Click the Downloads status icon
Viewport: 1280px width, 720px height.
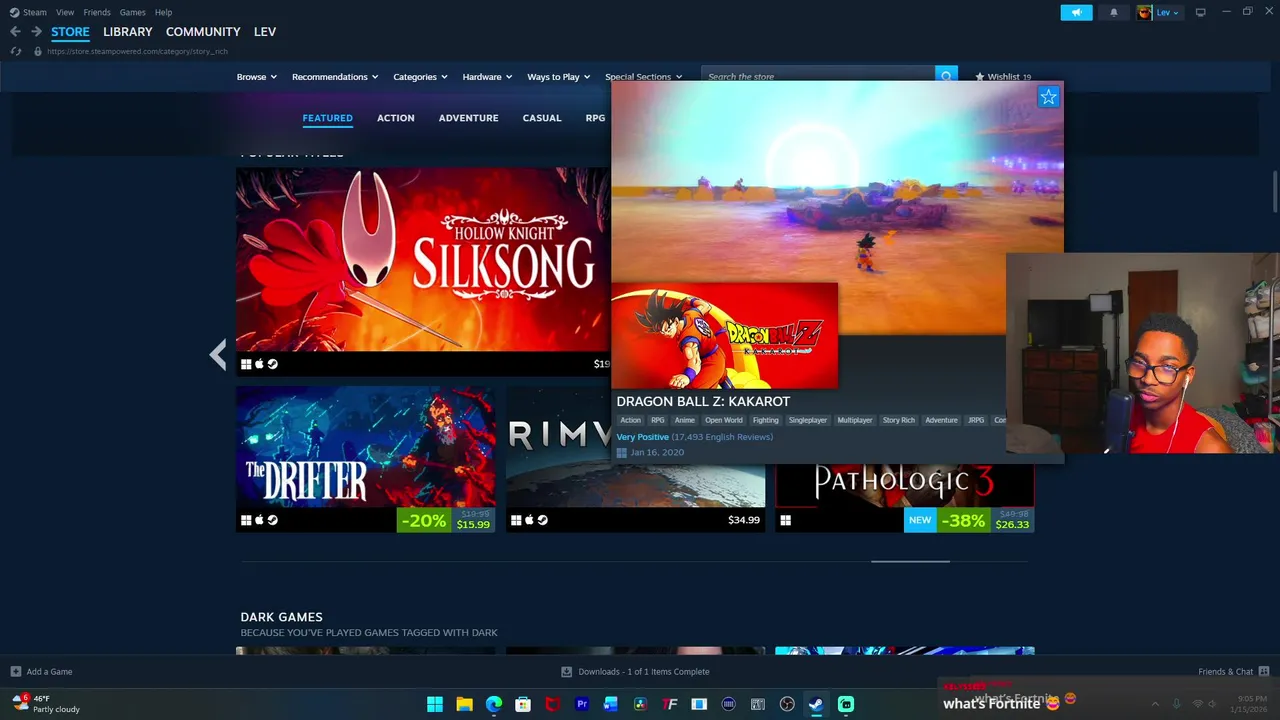pos(566,672)
